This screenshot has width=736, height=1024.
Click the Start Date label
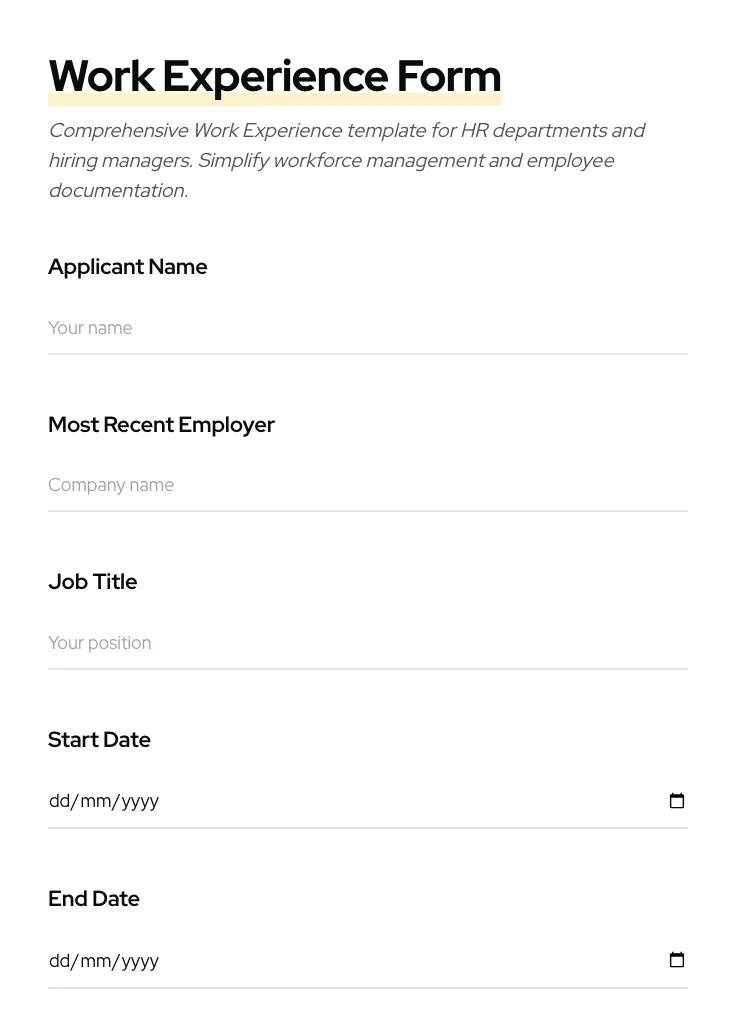tap(99, 740)
